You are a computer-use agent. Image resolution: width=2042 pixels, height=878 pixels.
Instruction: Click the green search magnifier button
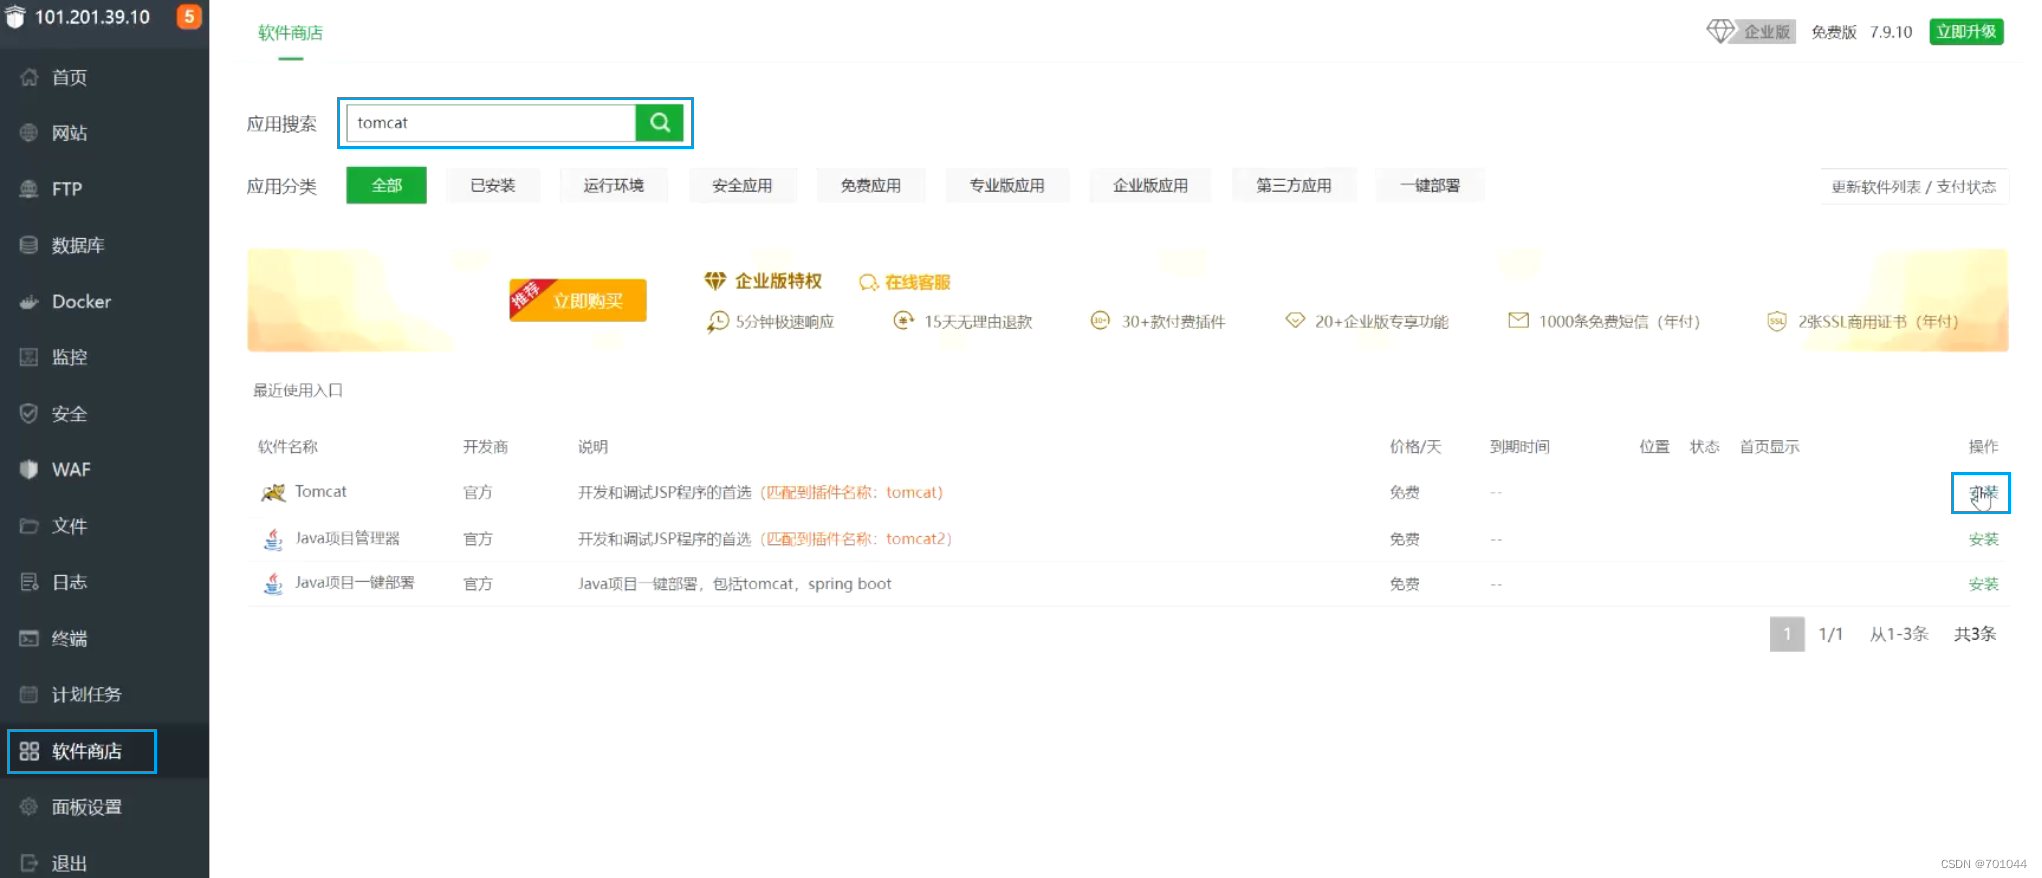[659, 122]
